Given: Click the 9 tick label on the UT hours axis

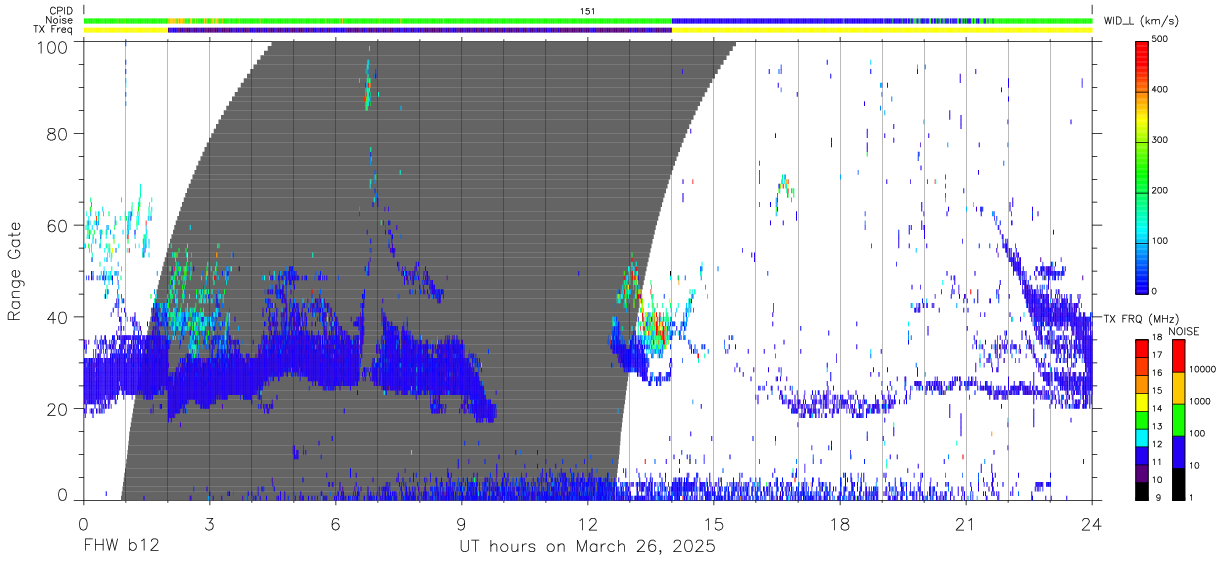Looking at the screenshot, I should (x=461, y=522).
